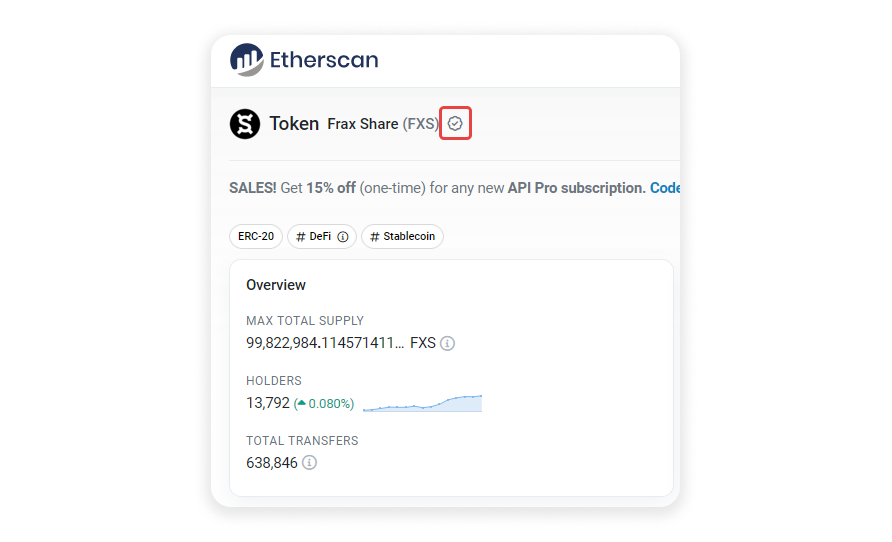The width and height of the screenshot is (892, 542).
Task: Open the Code promo link
Action: coord(664,188)
